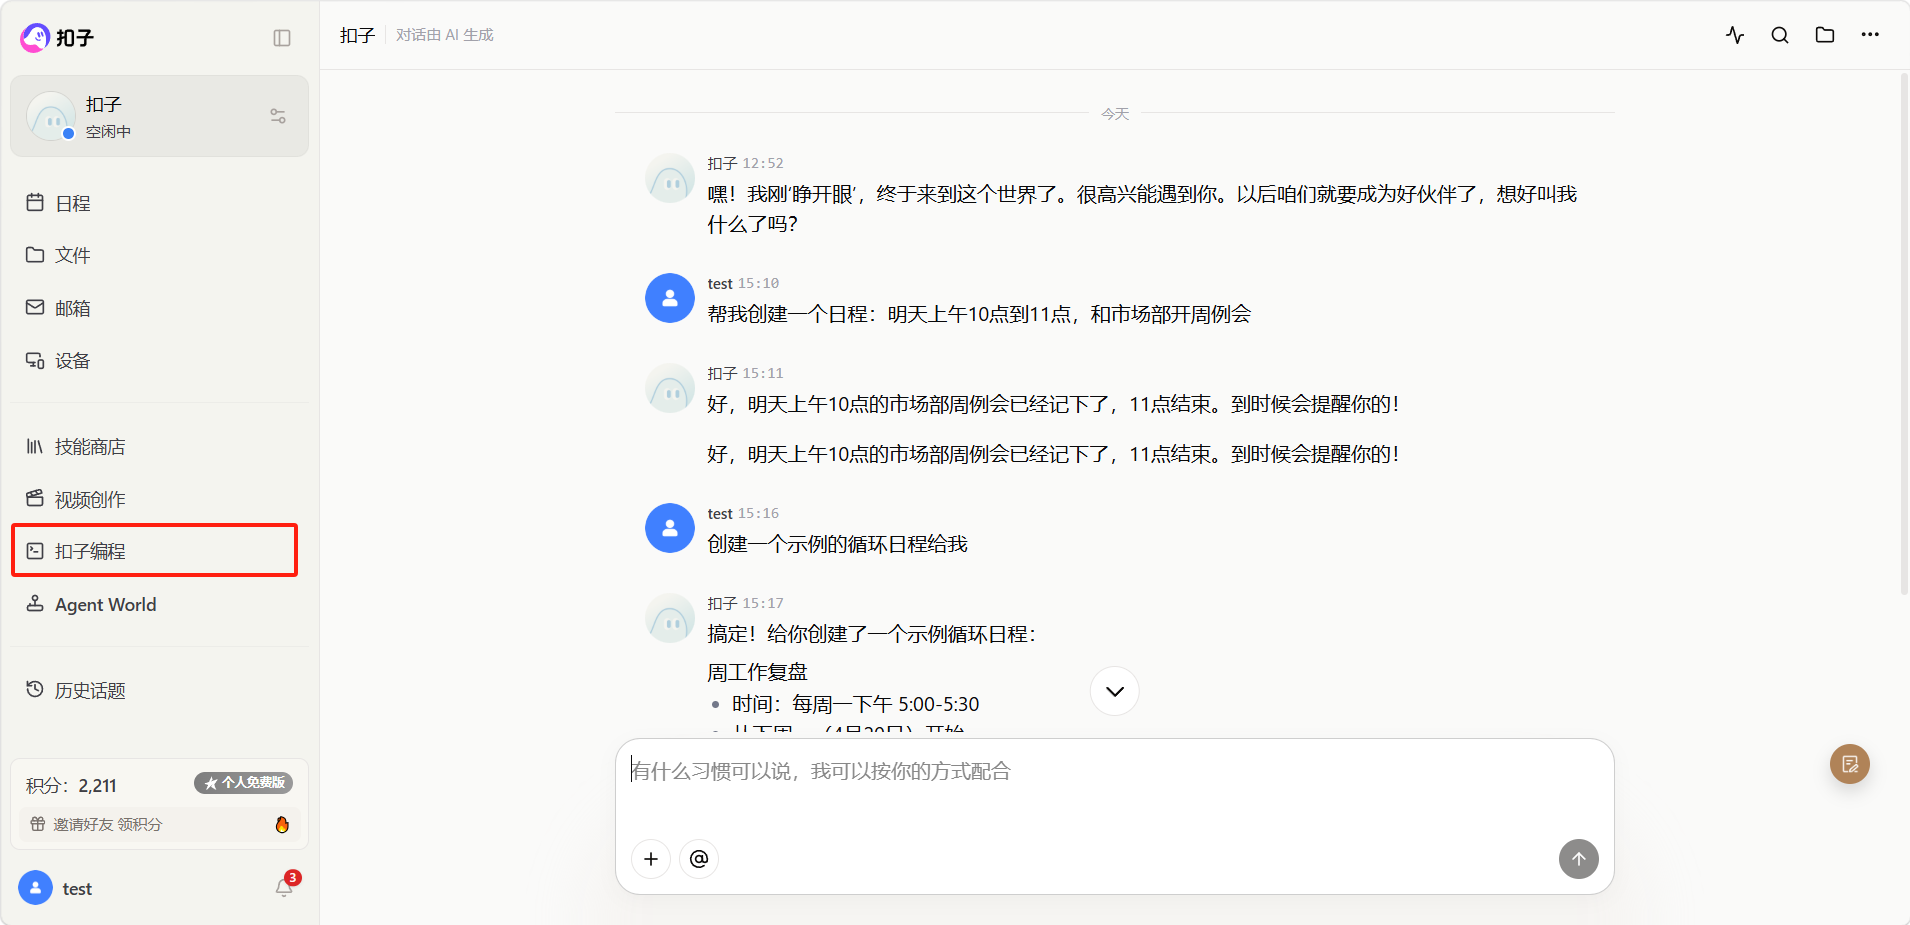Jump to latest message down arrow

tap(1115, 691)
